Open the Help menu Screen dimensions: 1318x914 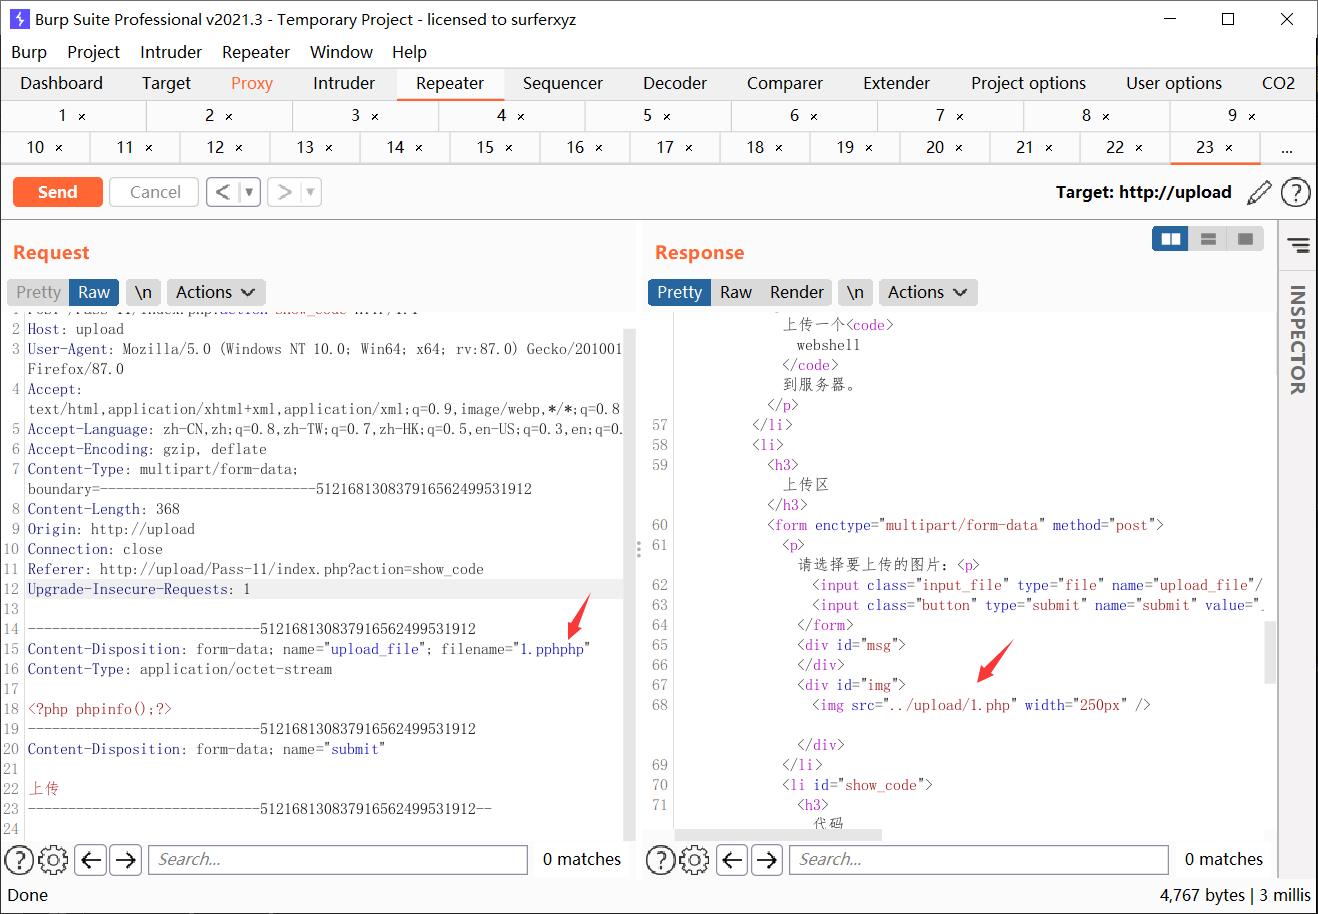[409, 52]
